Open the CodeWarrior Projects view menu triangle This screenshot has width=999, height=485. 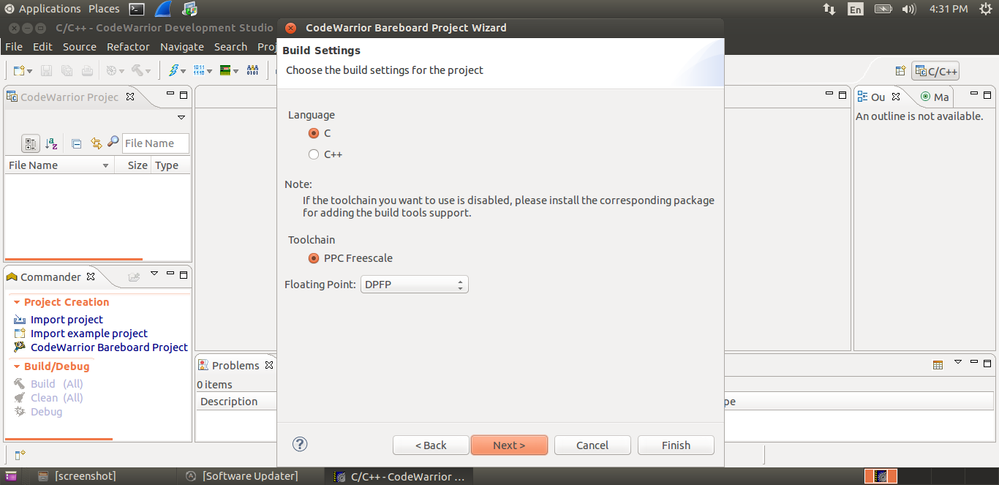coord(181,117)
